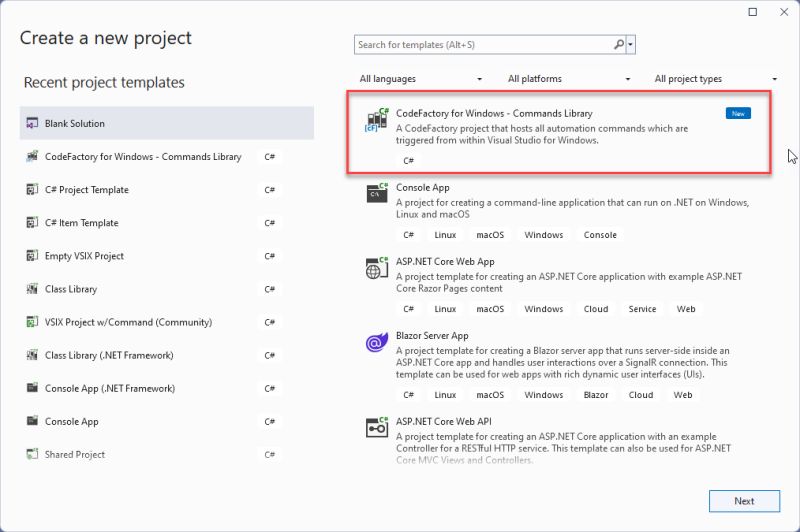The height and width of the screenshot is (532, 800).
Task: Click the Blank Solution icon in recent templates
Action: [x=32, y=123]
